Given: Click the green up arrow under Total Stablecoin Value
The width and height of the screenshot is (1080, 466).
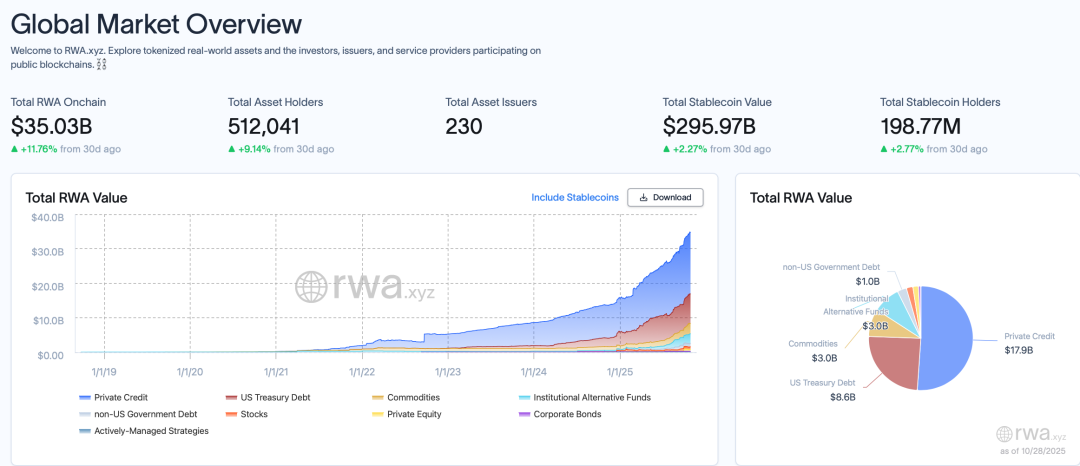Looking at the screenshot, I should point(667,149).
